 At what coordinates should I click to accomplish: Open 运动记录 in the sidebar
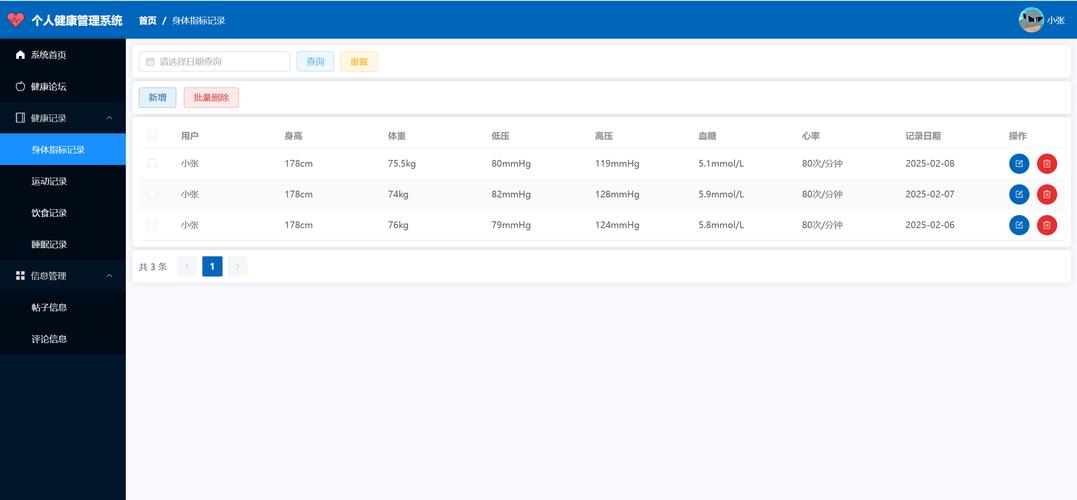pyautogui.click(x=49, y=181)
